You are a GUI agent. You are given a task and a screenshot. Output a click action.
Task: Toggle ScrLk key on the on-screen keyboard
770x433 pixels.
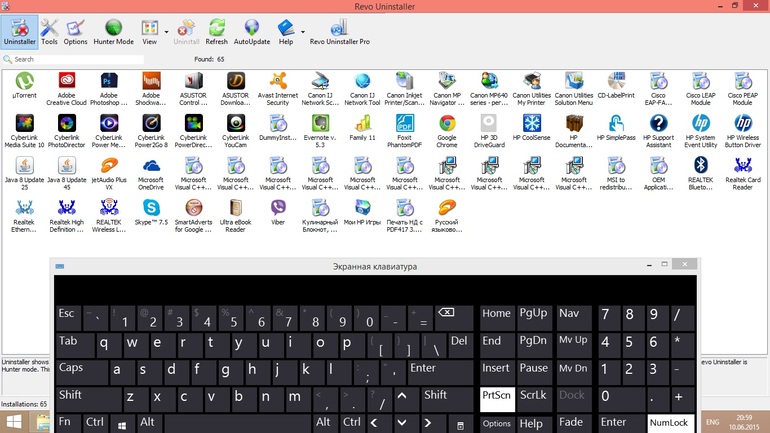coord(534,399)
